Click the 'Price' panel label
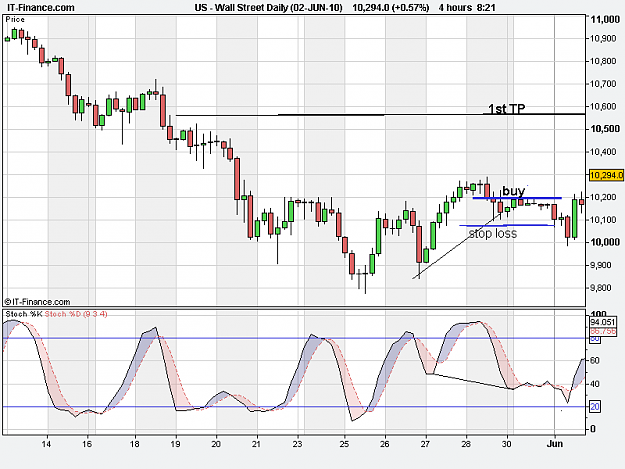 pos(15,20)
